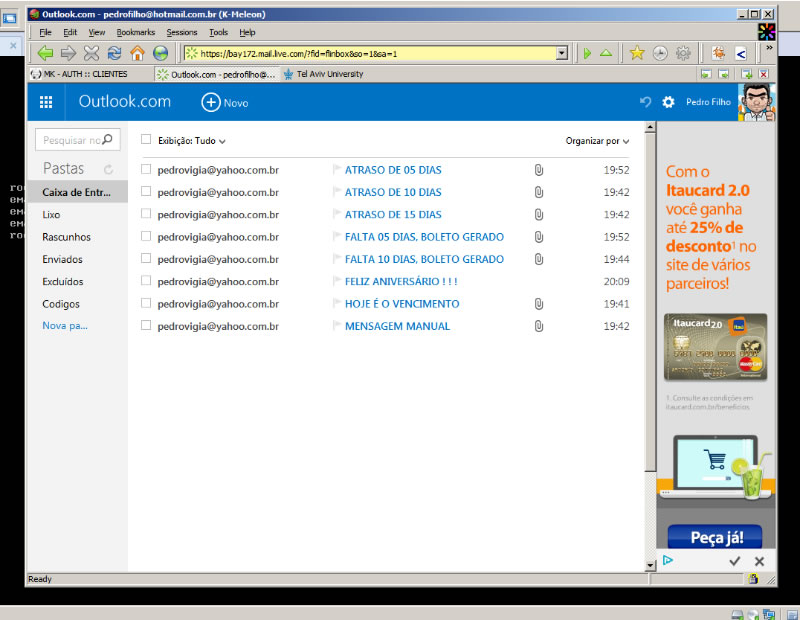Reload the page using refresh icon
The width and height of the screenshot is (800, 620).
click(114, 53)
